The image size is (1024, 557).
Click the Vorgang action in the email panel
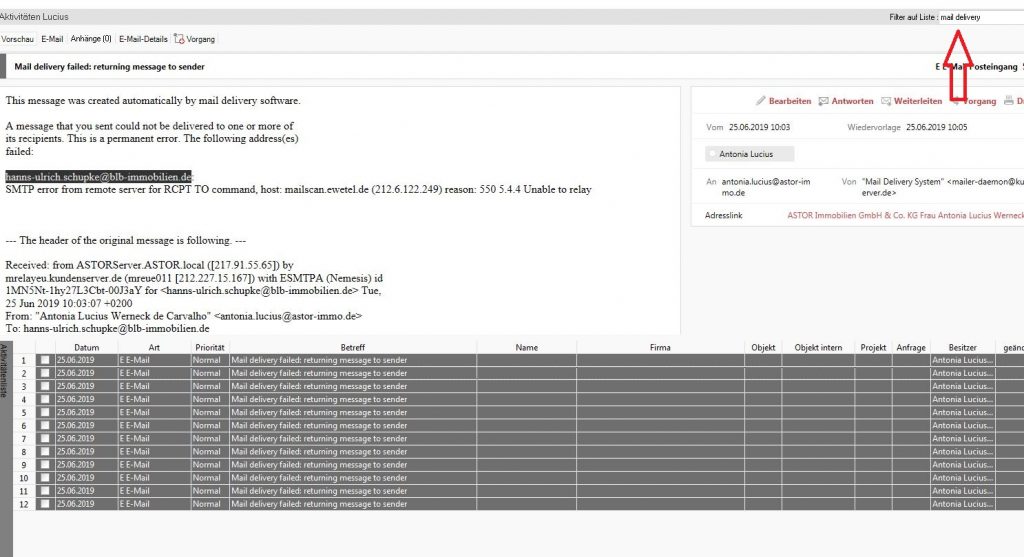point(978,101)
